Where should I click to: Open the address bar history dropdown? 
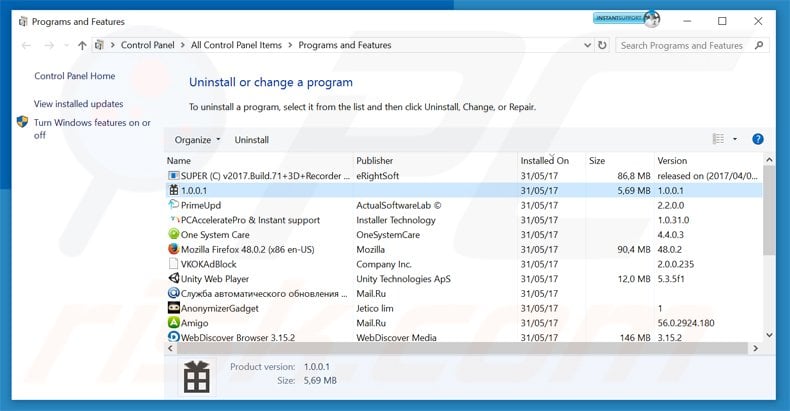587,45
